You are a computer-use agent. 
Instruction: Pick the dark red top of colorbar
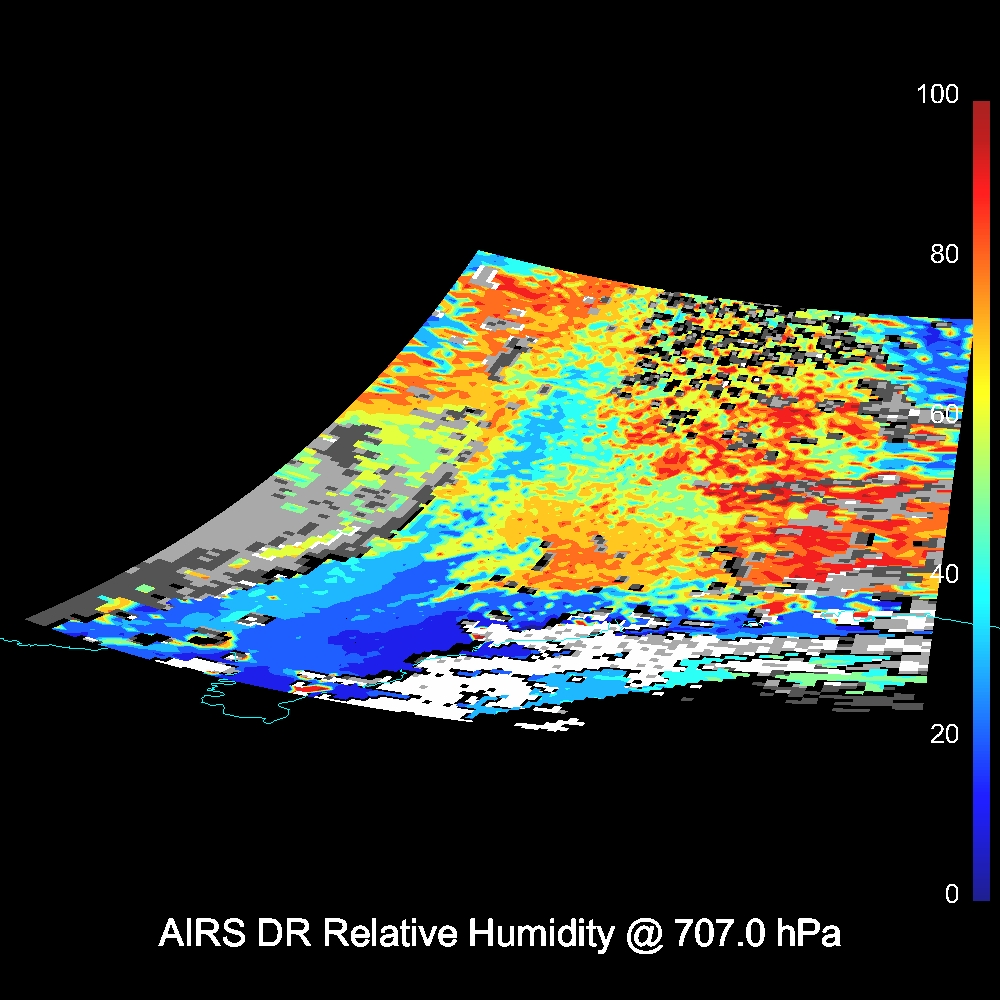pos(980,110)
